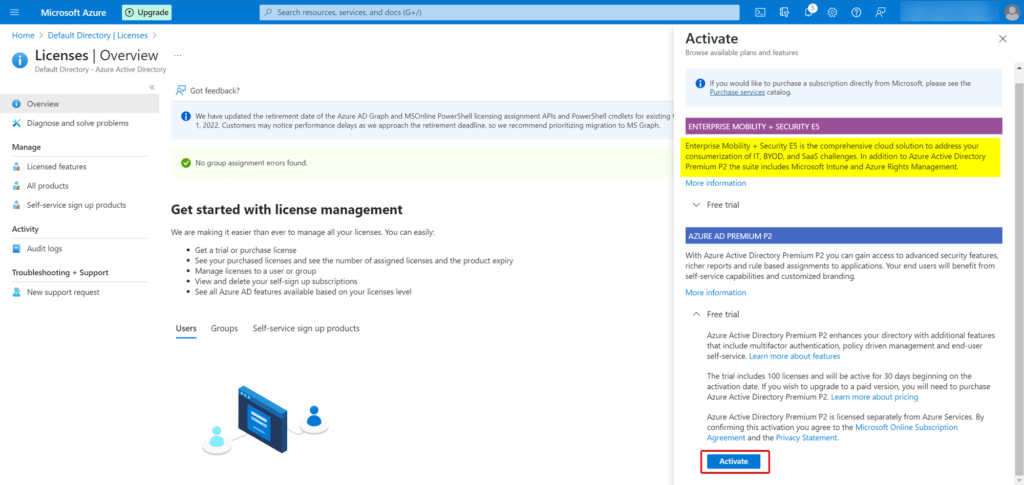Click the AZURE AD PREMIUM P2 header
This screenshot has width=1024, height=485.
(x=843, y=236)
